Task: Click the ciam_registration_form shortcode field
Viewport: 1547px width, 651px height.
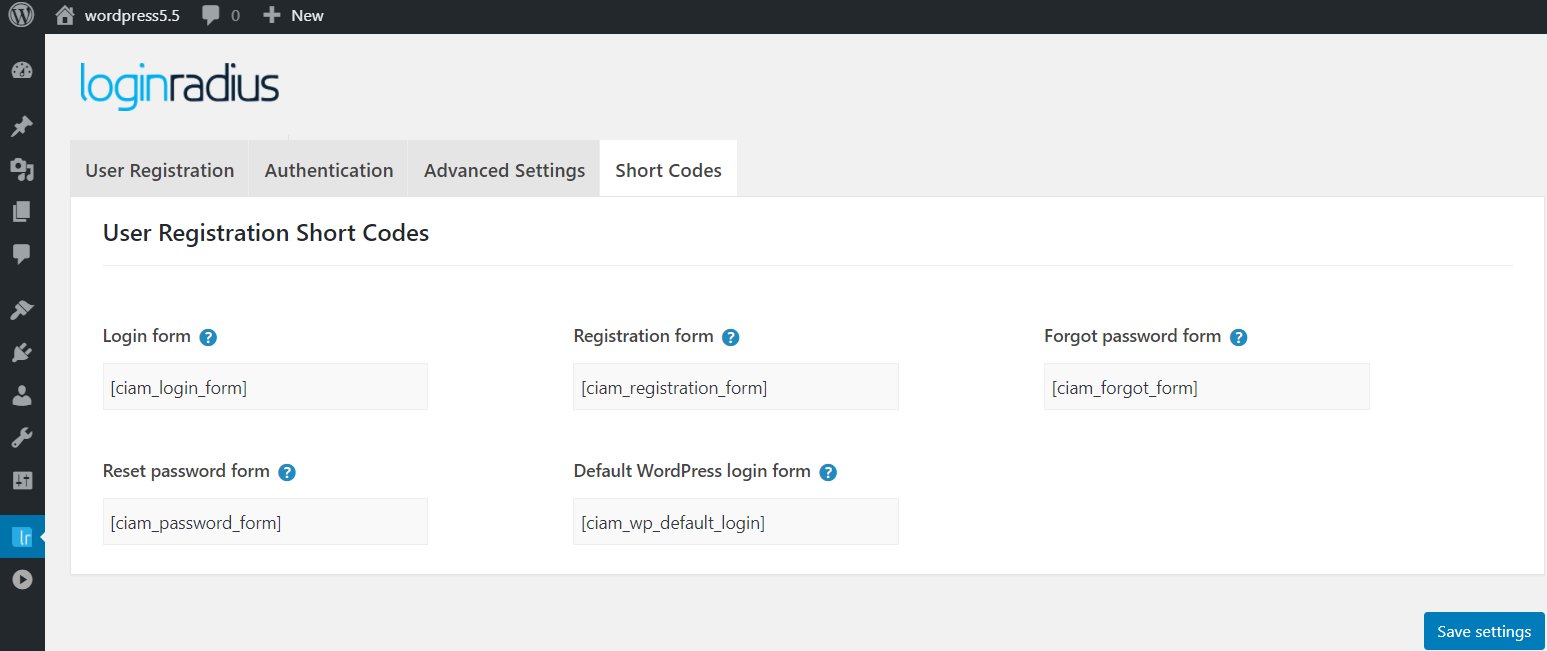Action: click(x=735, y=387)
